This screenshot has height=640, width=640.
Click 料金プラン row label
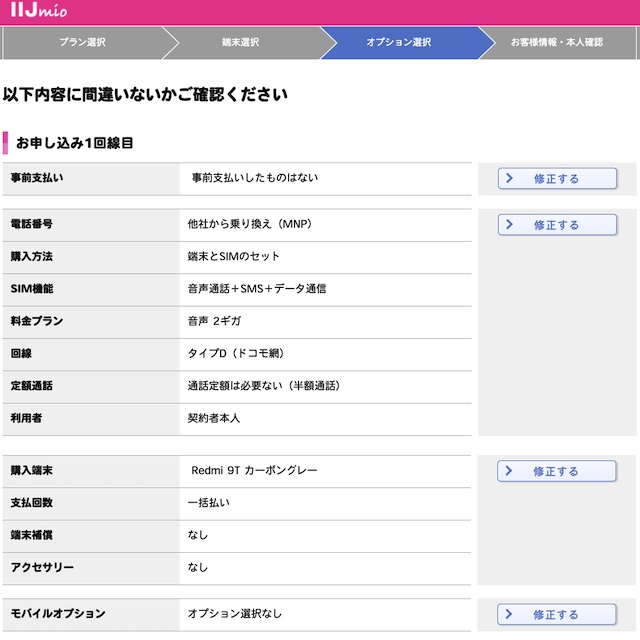pos(37,321)
